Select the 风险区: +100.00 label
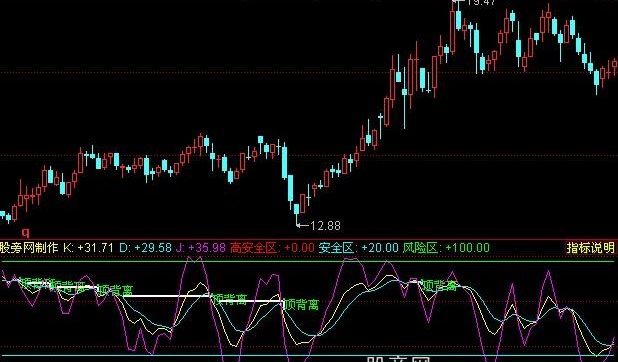The height and width of the screenshot is (362, 618). coord(446,248)
